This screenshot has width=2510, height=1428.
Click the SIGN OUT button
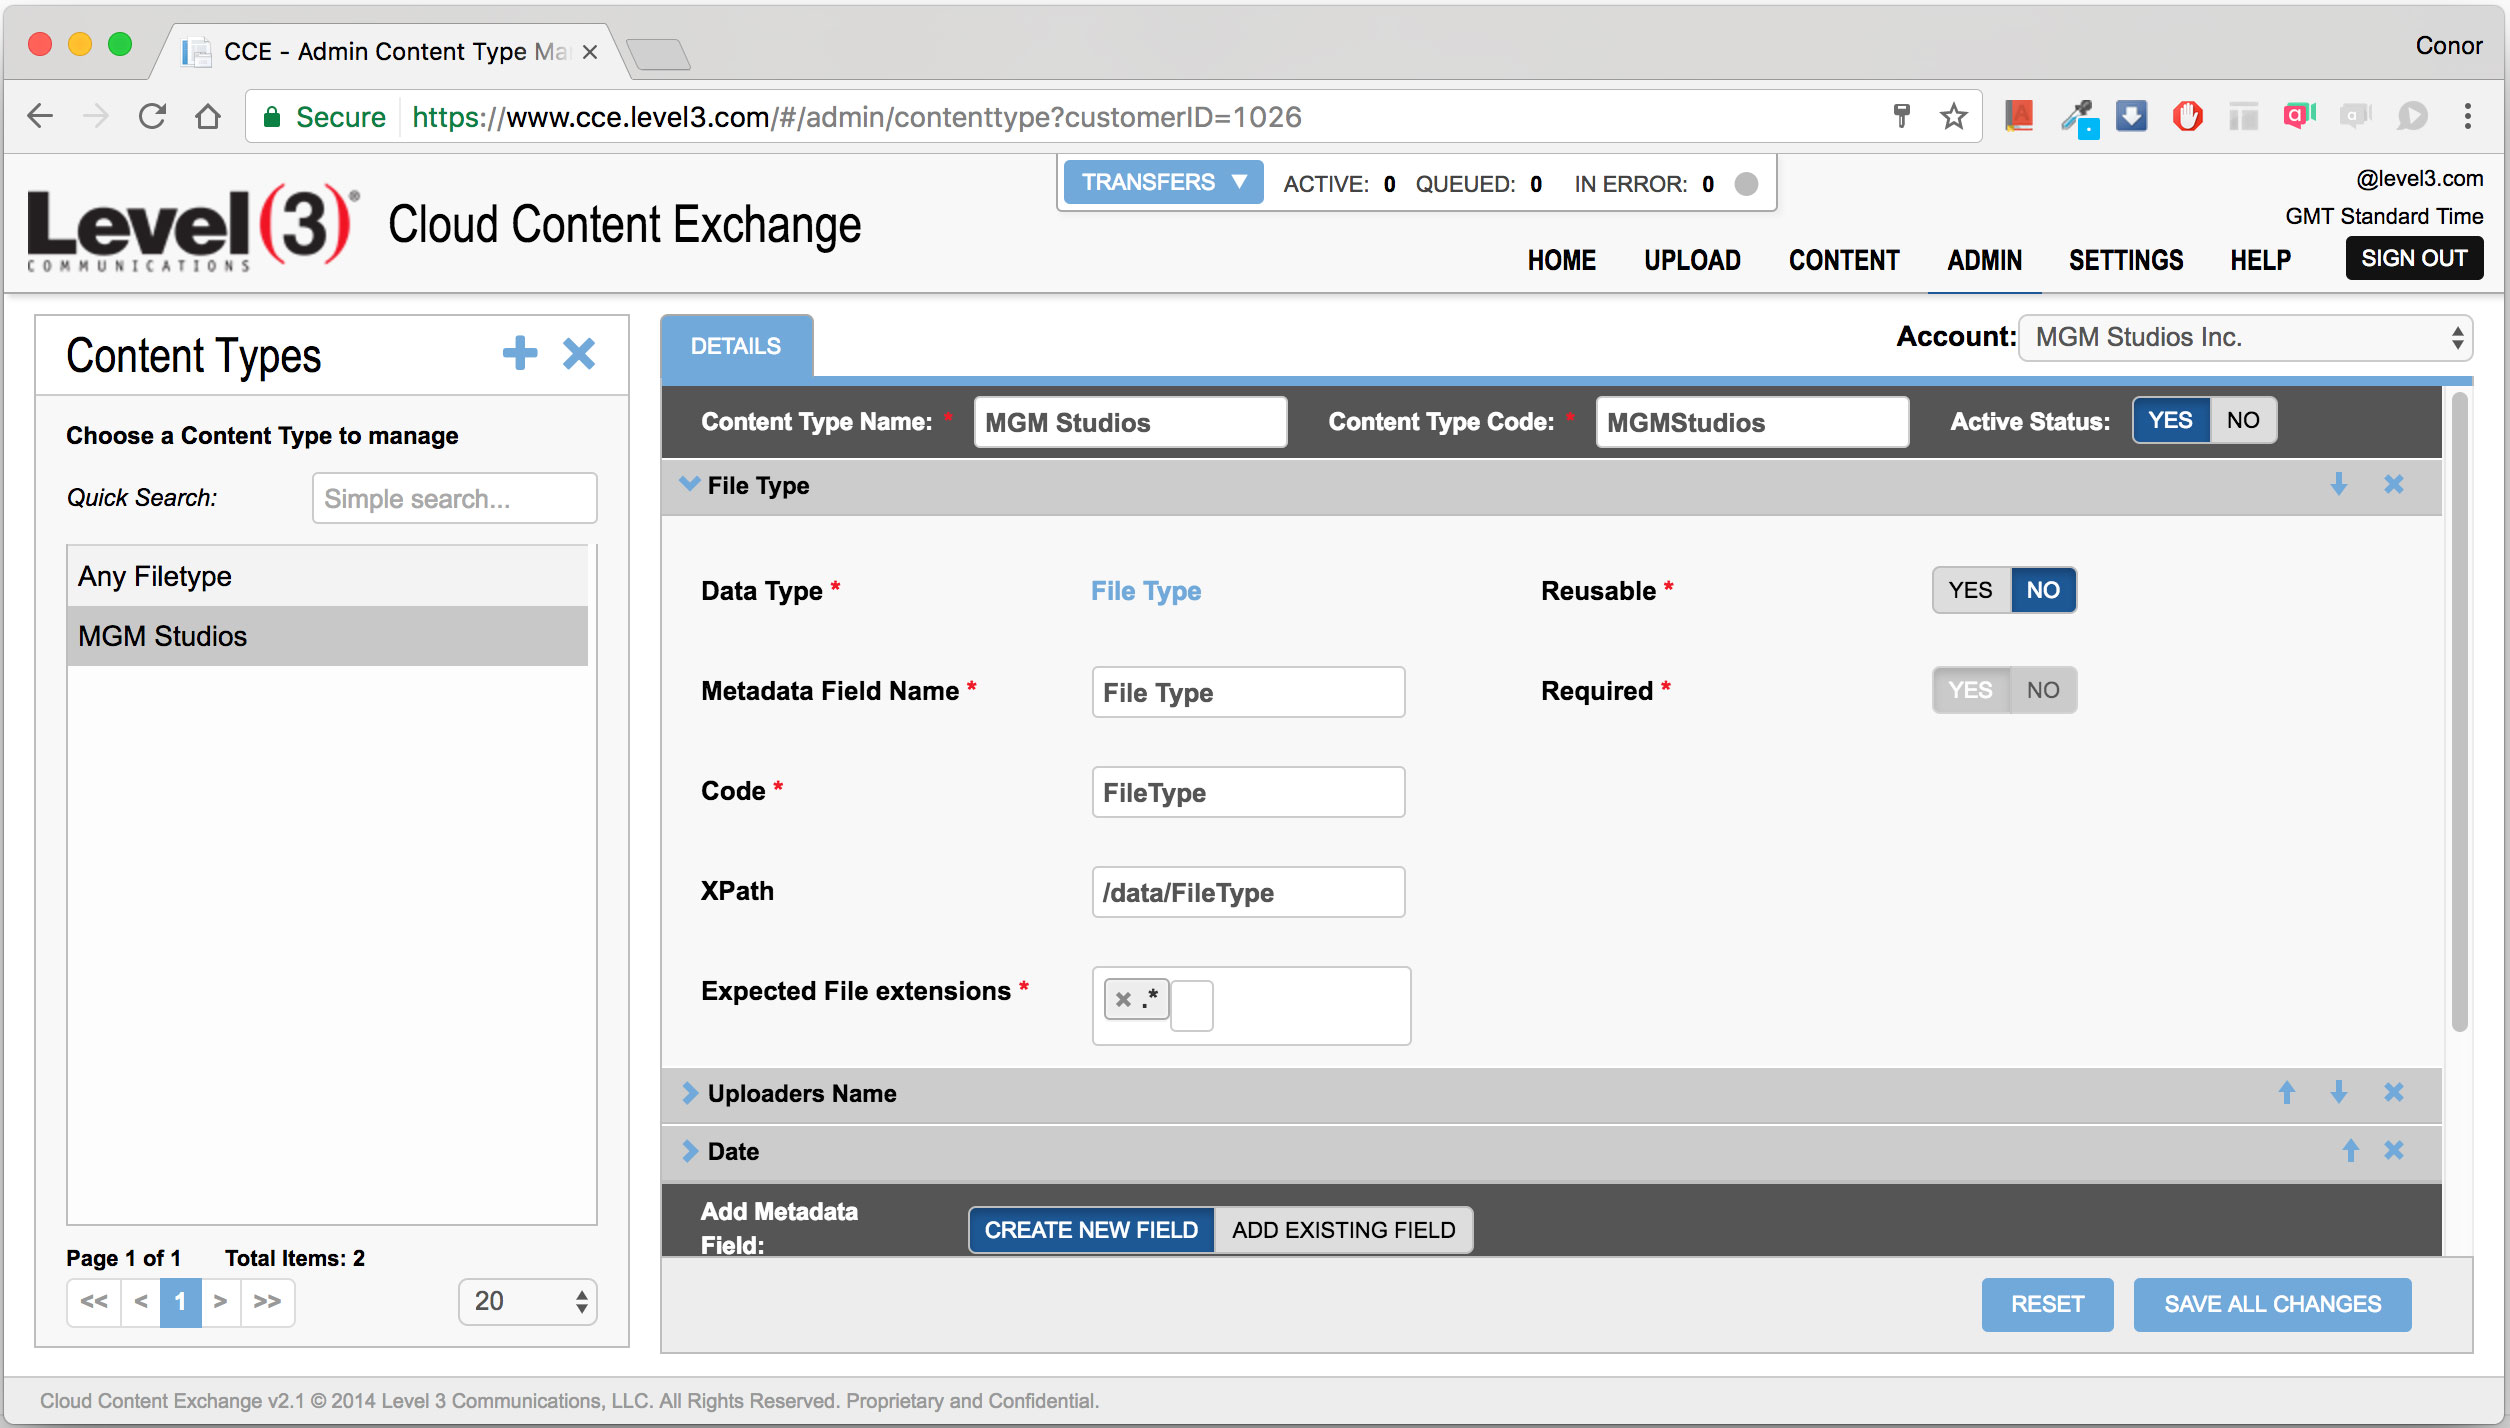tap(2414, 258)
